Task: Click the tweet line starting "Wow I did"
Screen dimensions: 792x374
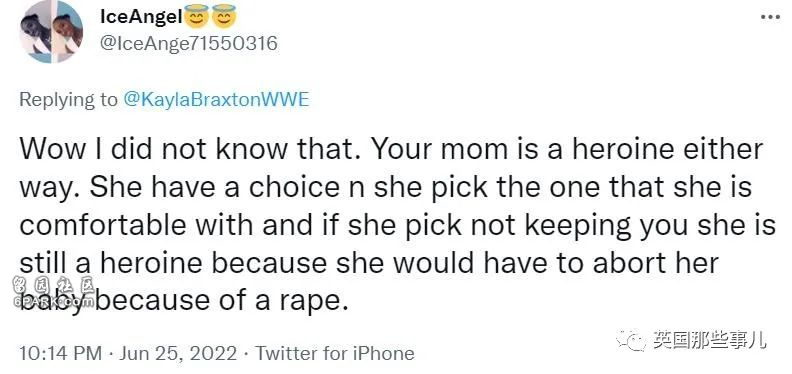Action: 391,150
